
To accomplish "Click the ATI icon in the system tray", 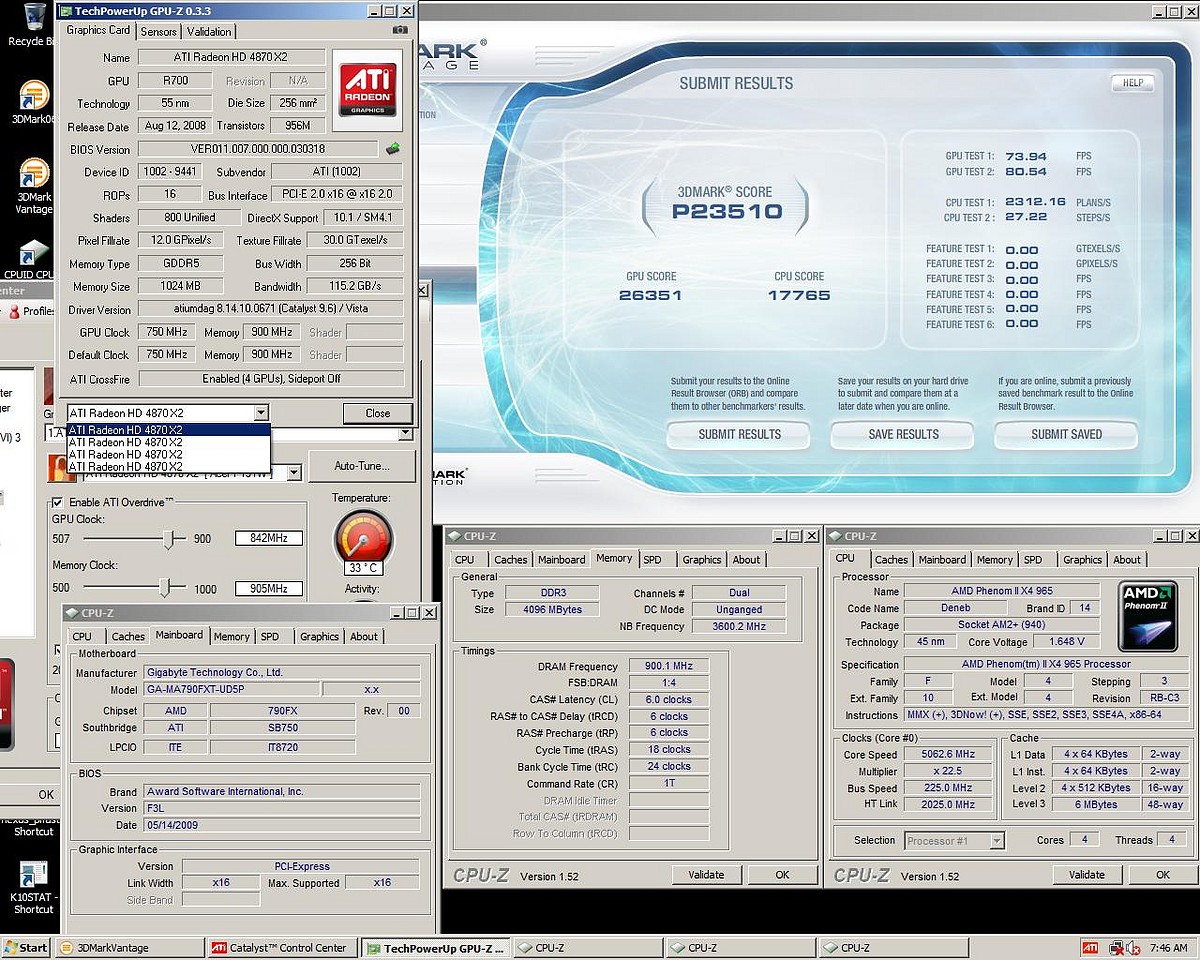I will pos(1090,948).
